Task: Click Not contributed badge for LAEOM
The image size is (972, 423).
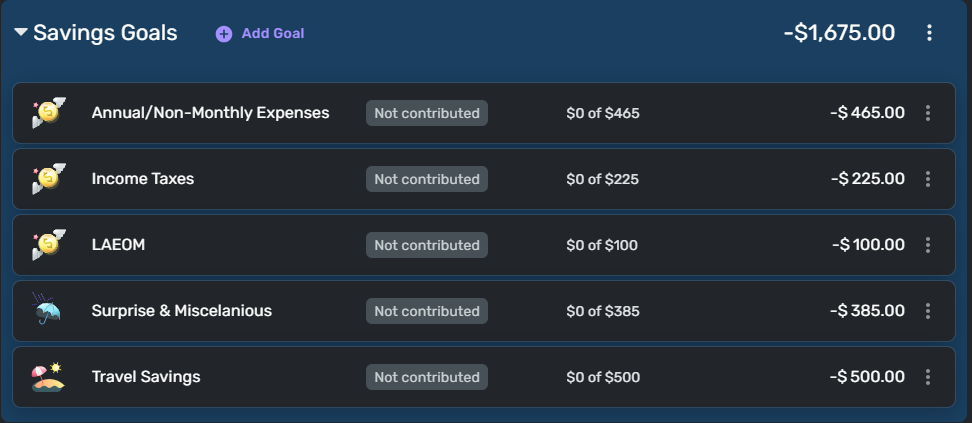Action: [427, 245]
